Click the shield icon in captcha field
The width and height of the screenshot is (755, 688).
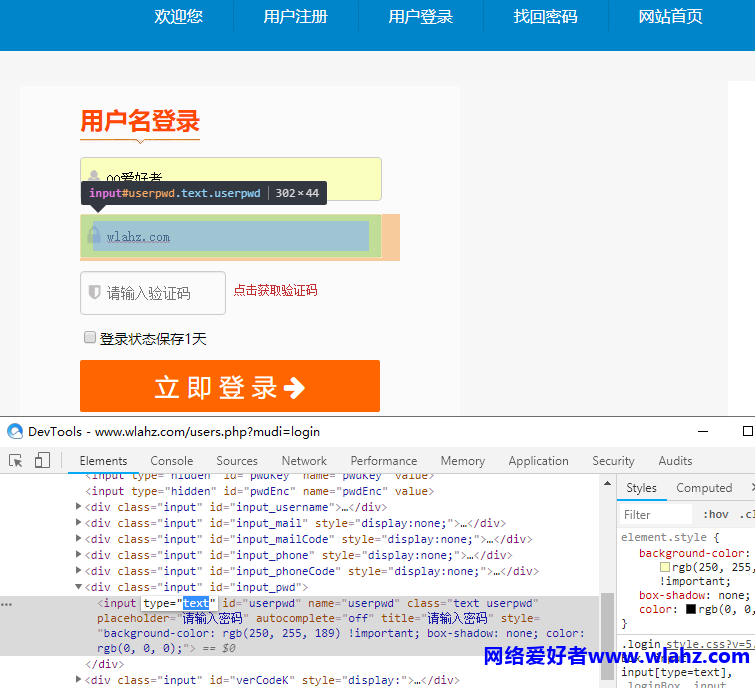coord(94,292)
